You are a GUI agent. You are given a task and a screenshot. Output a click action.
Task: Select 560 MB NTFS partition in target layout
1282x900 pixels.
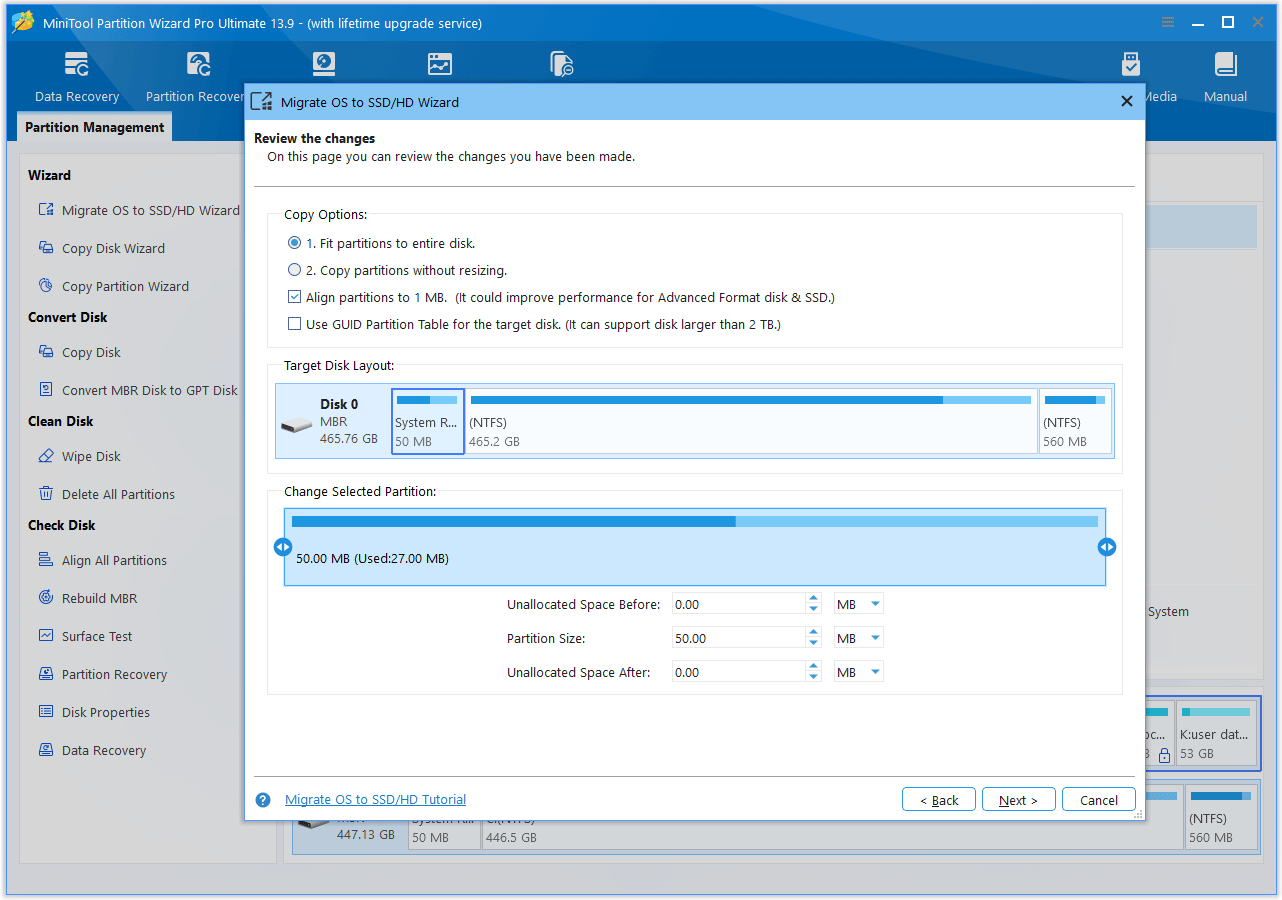(1075, 421)
